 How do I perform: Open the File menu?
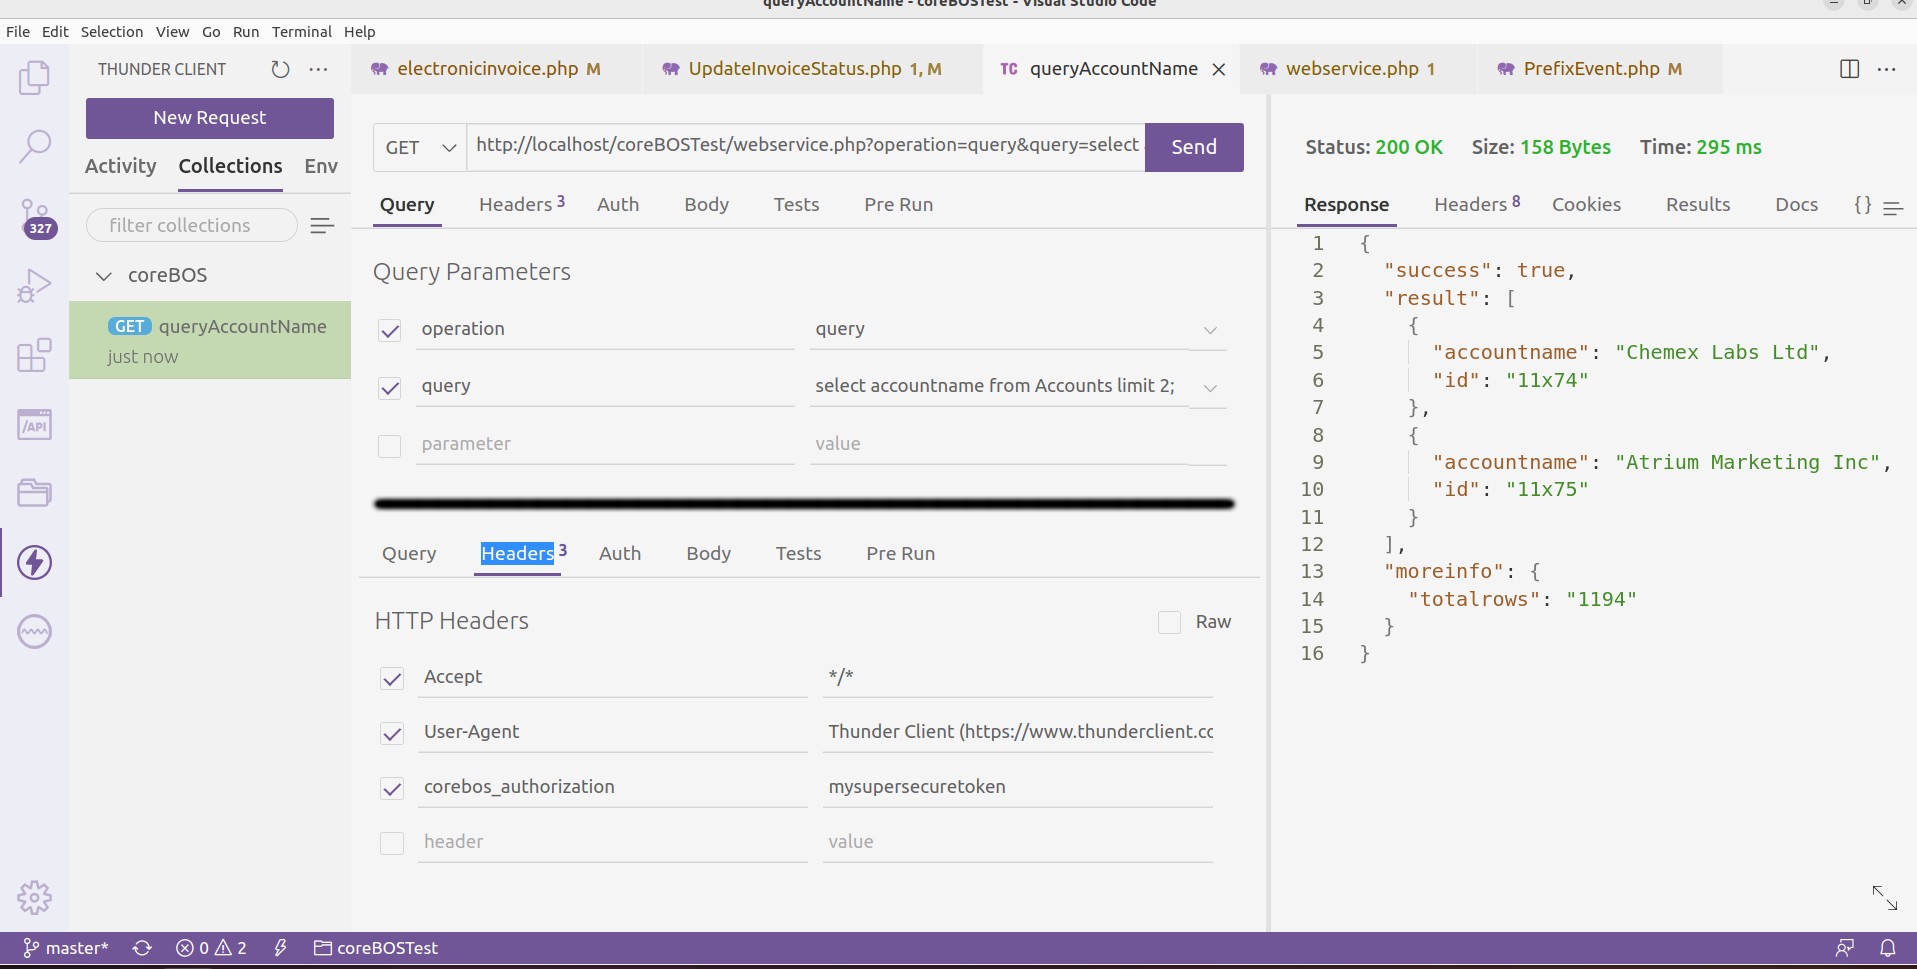coord(18,32)
